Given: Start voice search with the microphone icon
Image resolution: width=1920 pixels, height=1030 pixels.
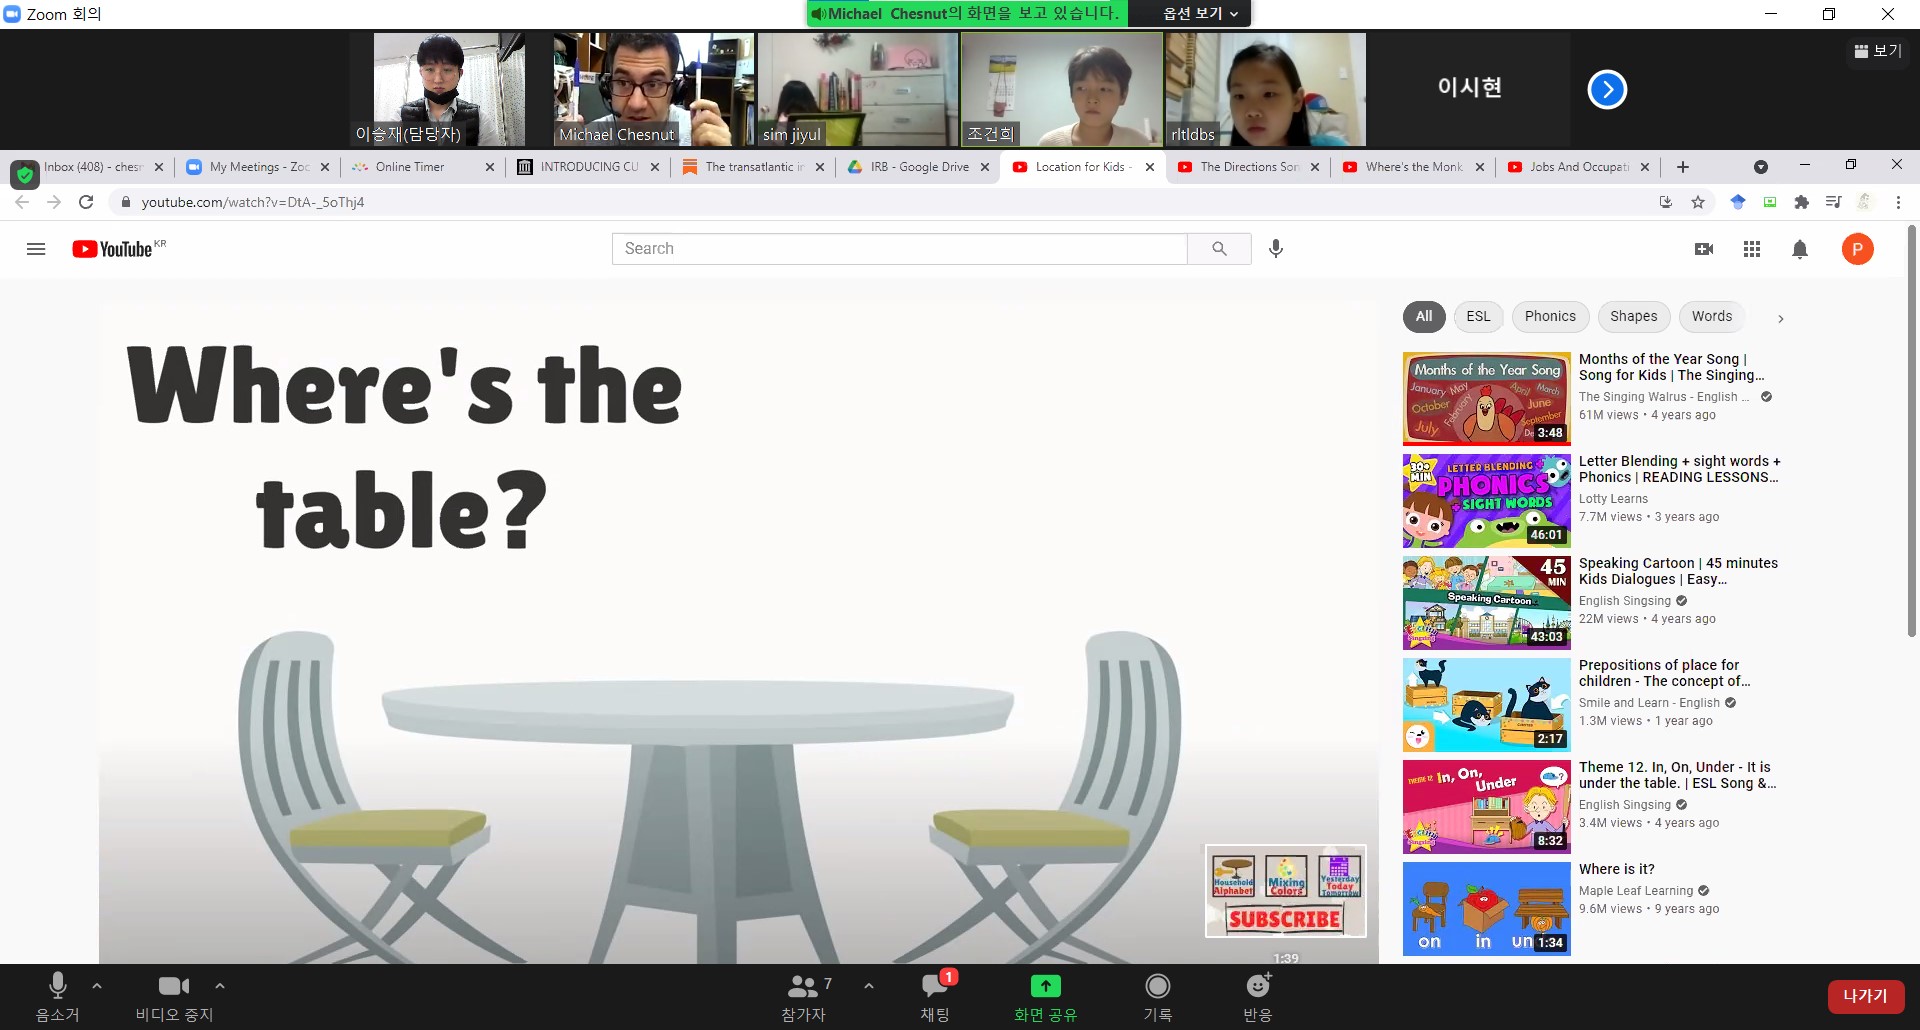Looking at the screenshot, I should [x=1276, y=249].
